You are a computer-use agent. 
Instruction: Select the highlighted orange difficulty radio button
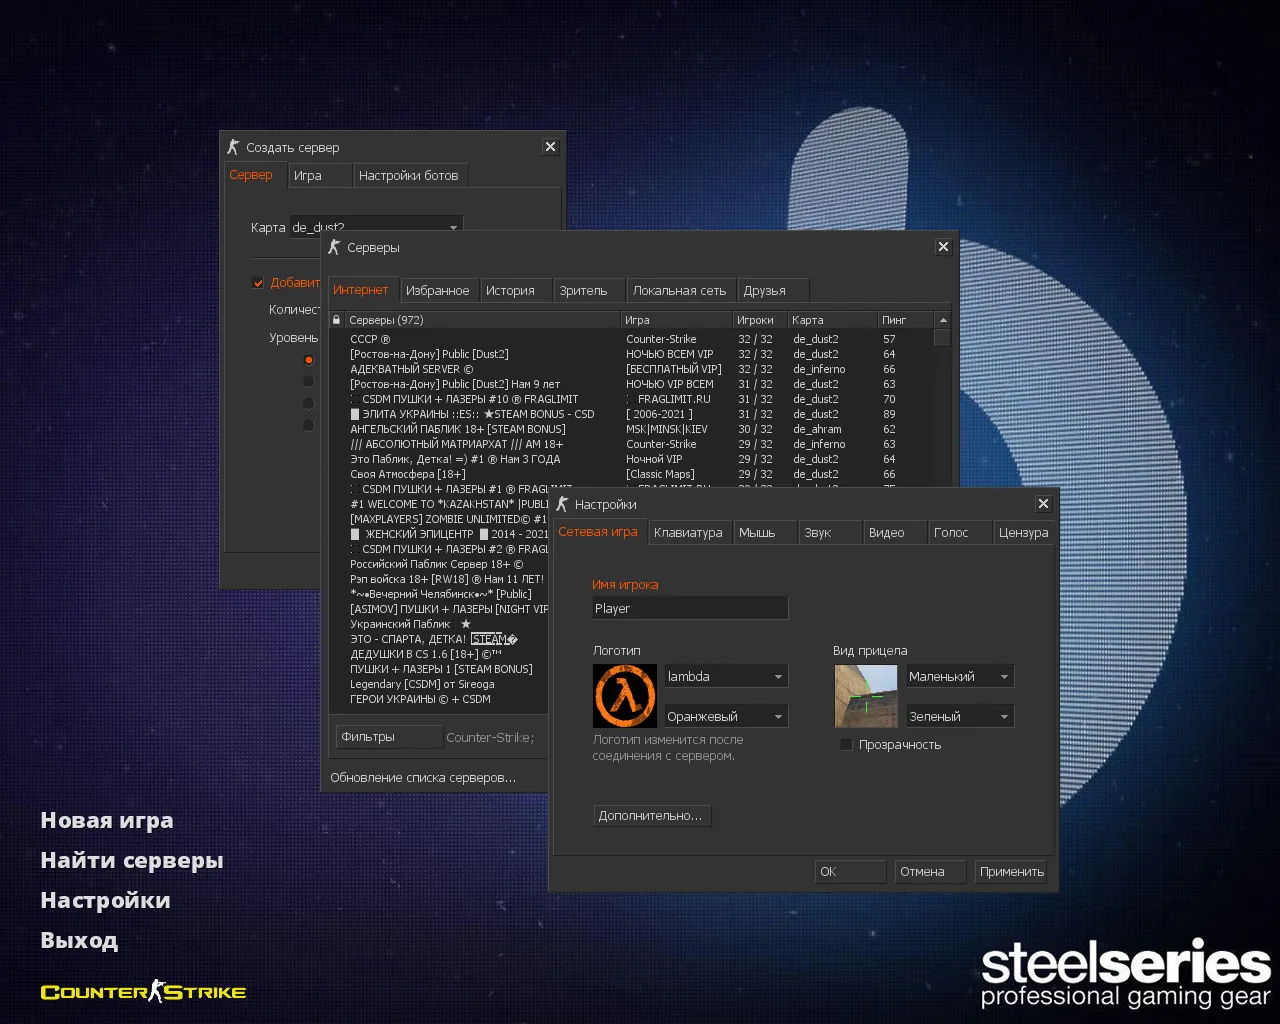click(x=308, y=360)
